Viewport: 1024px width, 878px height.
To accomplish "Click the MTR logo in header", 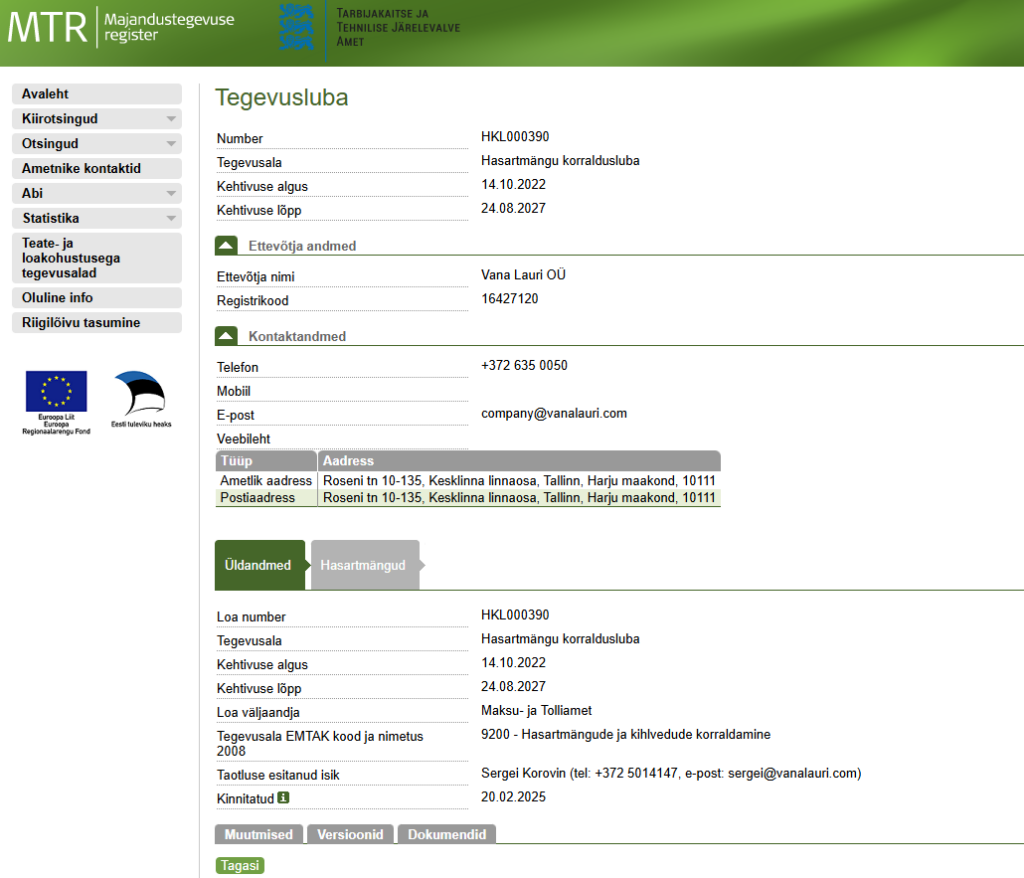I will 48,27.
